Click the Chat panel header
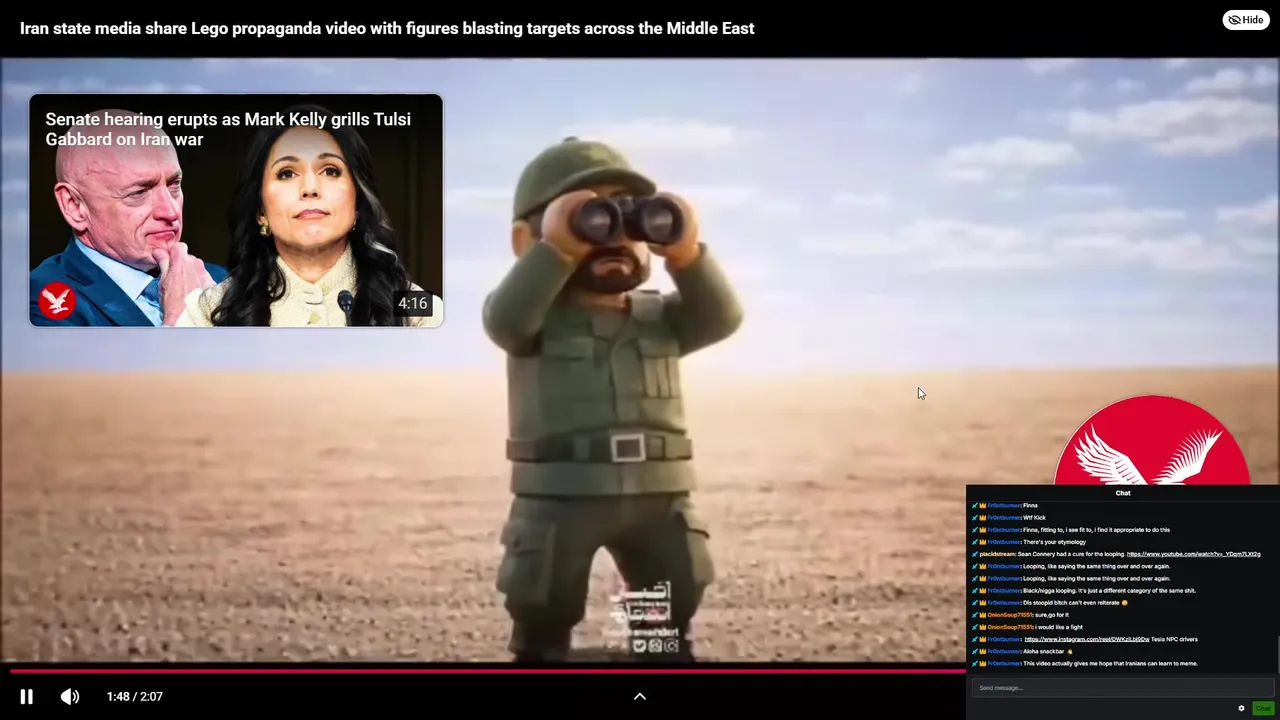 click(1123, 493)
